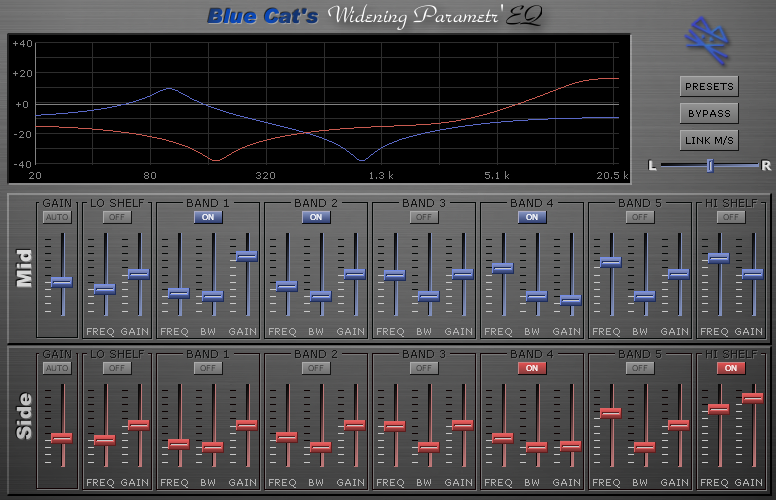The height and width of the screenshot is (500, 776).
Task: Click Mid BAND 2 FREQ slider handle
Action: pyautogui.click(x=287, y=286)
